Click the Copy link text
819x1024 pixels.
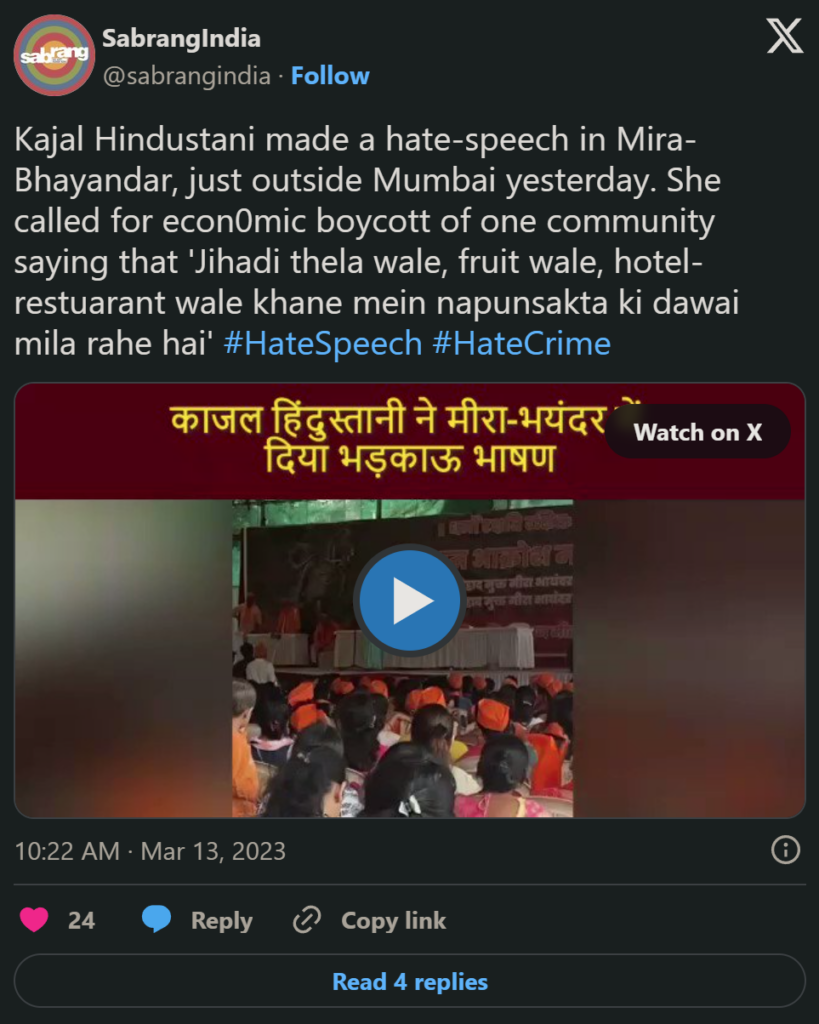(x=393, y=920)
